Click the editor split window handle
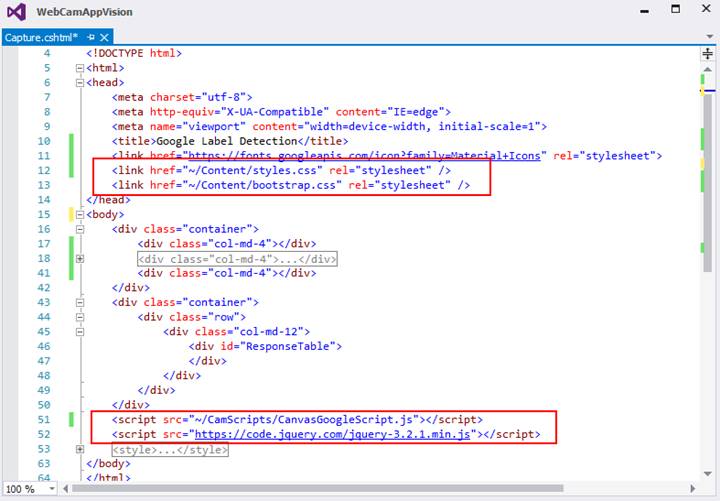This screenshot has width=720, height=501. click(708, 54)
